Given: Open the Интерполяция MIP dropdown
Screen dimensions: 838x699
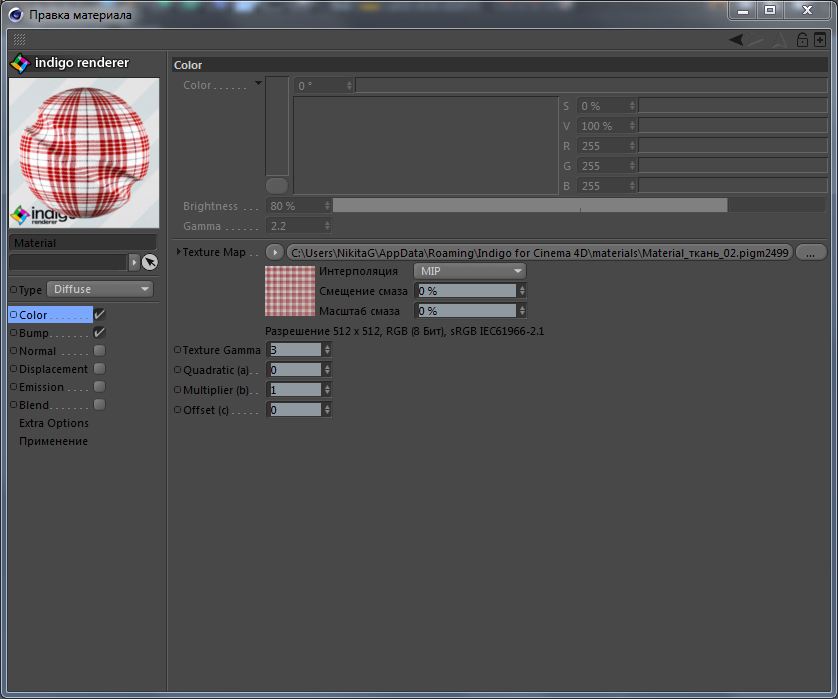Looking at the screenshot, I should click(470, 271).
